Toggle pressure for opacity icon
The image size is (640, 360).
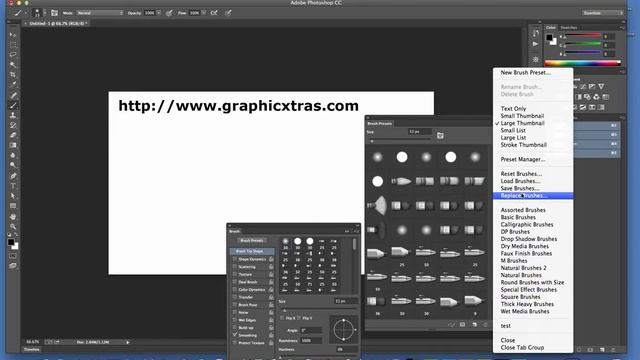point(169,13)
